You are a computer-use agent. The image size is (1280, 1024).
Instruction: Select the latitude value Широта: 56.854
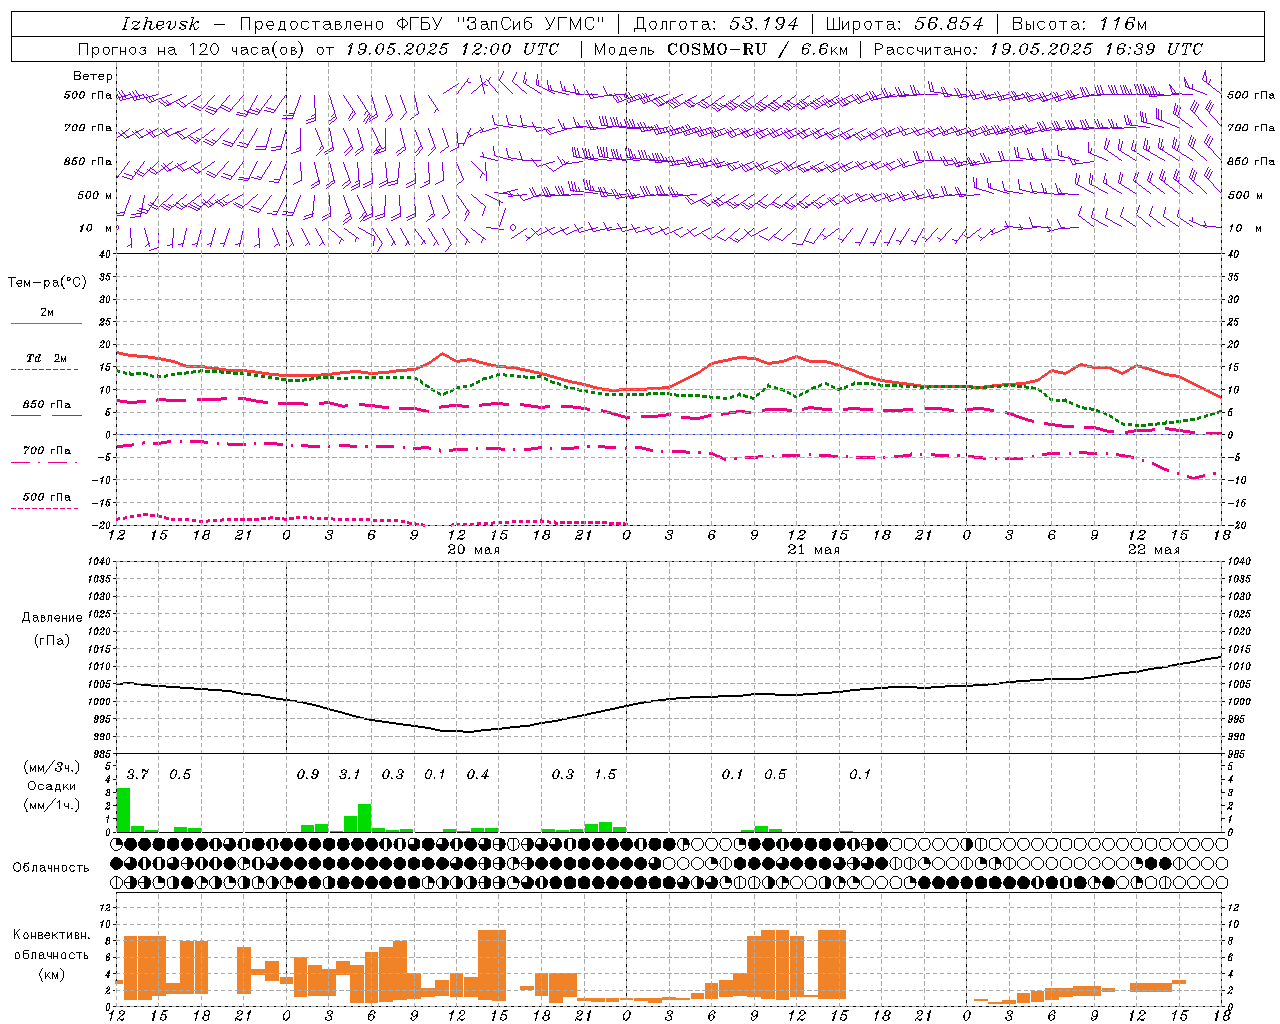pyautogui.click(x=905, y=24)
